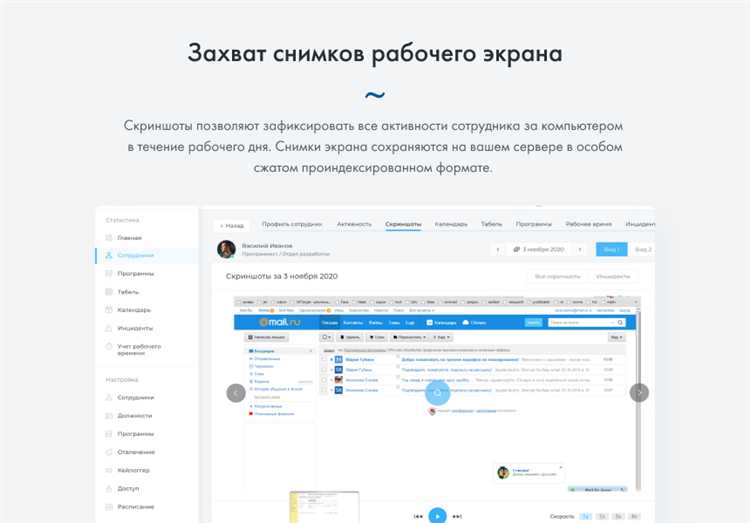This screenshot has width=750, height=523.
Task: Switch to Рабочее время tab
Action: pyautogui.click(x=588, y=224)
